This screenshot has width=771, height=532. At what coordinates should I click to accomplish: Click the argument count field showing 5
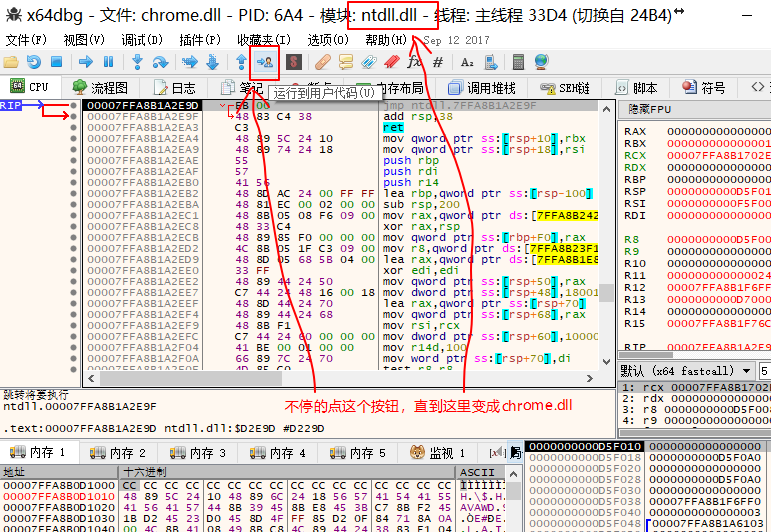point(765,371)
